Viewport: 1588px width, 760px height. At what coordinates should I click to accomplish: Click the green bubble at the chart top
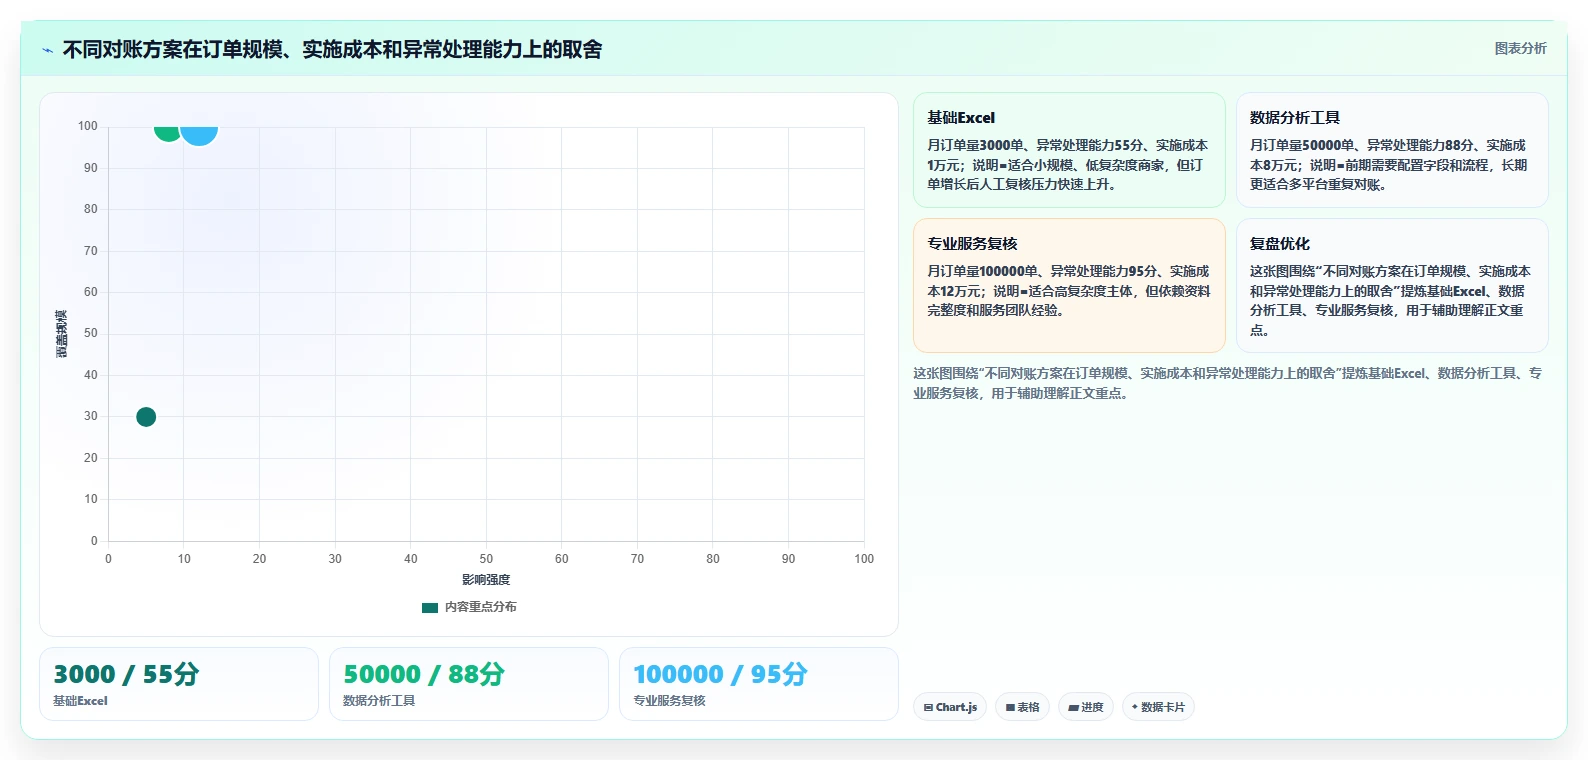coord(167,132)
